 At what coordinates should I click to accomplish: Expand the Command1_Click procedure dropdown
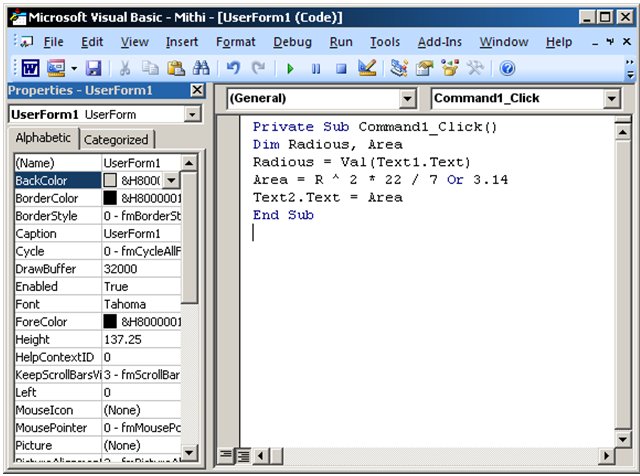coord(612,99)
